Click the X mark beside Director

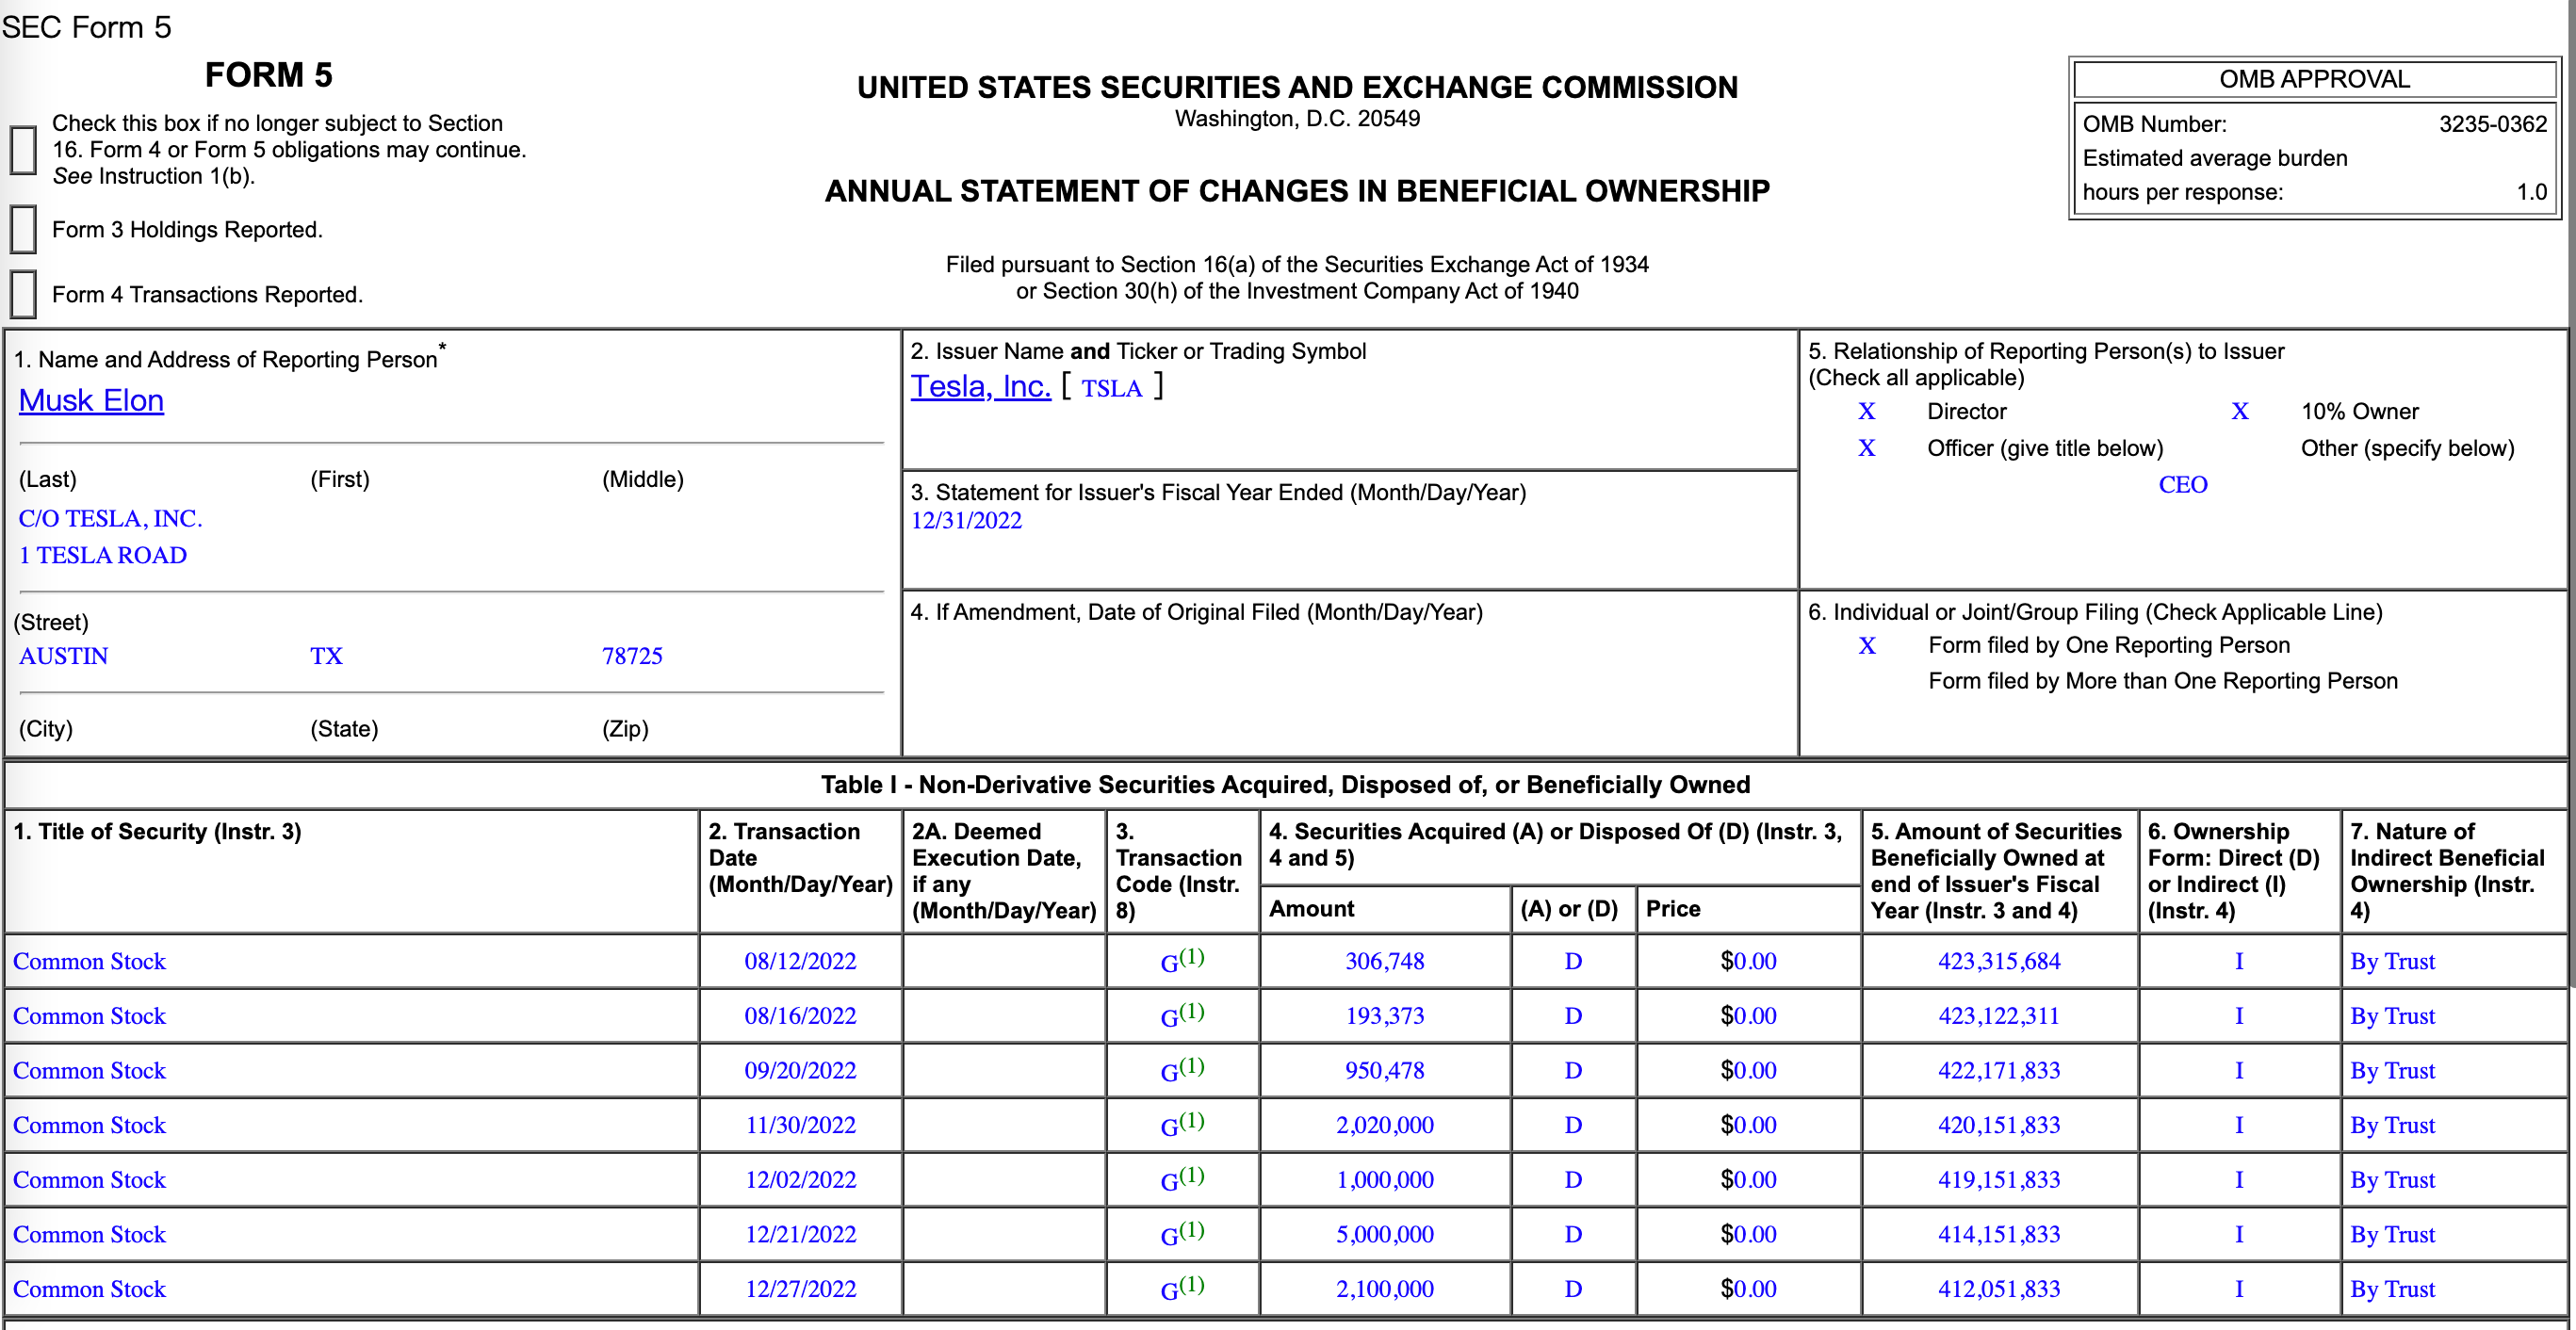click(x=1866, y=411)
